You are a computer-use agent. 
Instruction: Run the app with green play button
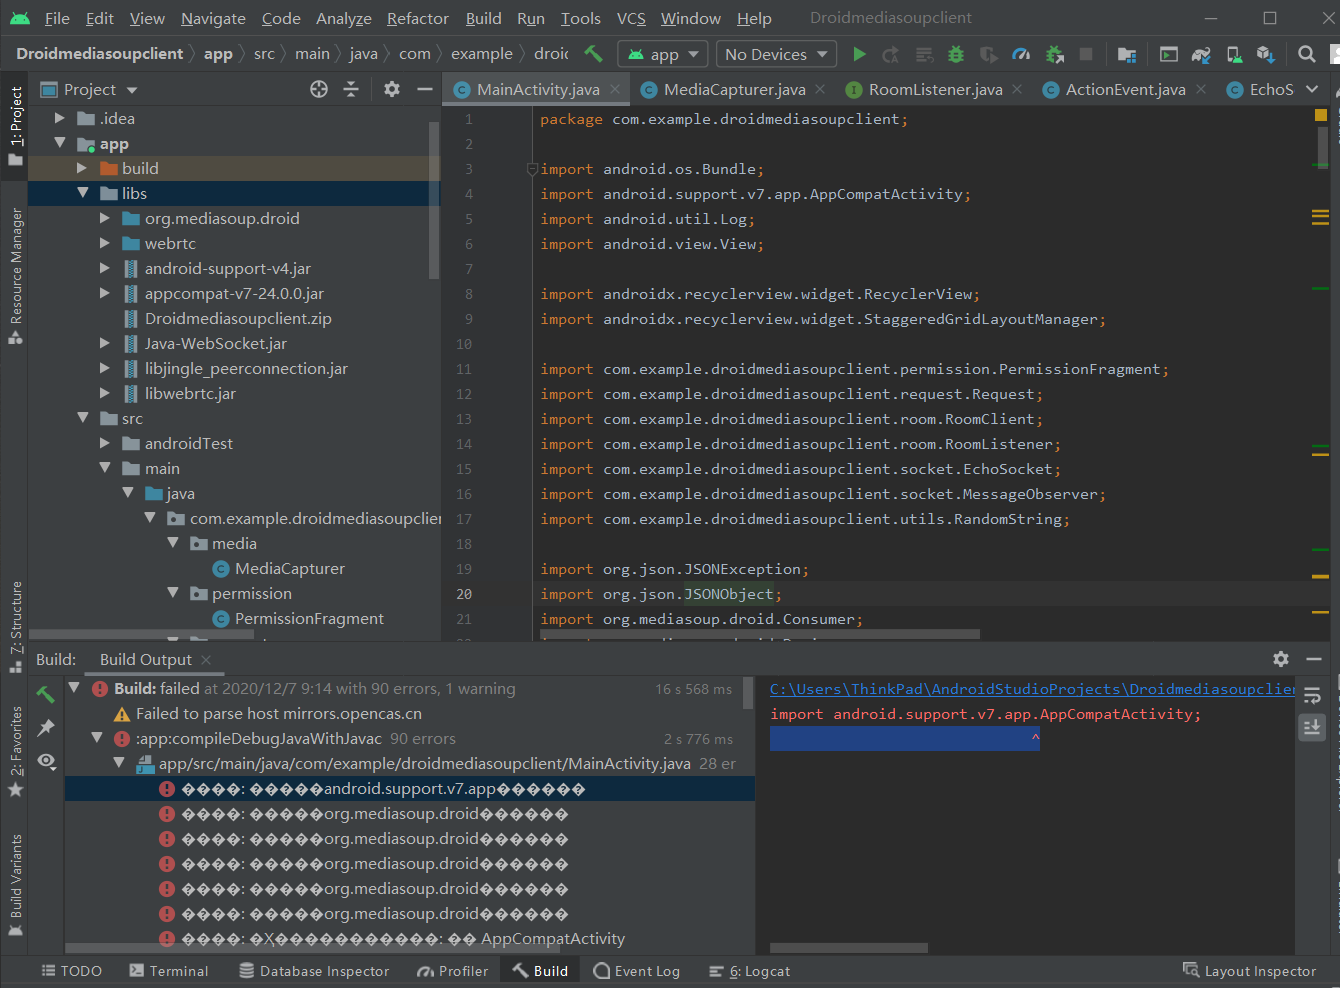(859, 54)
